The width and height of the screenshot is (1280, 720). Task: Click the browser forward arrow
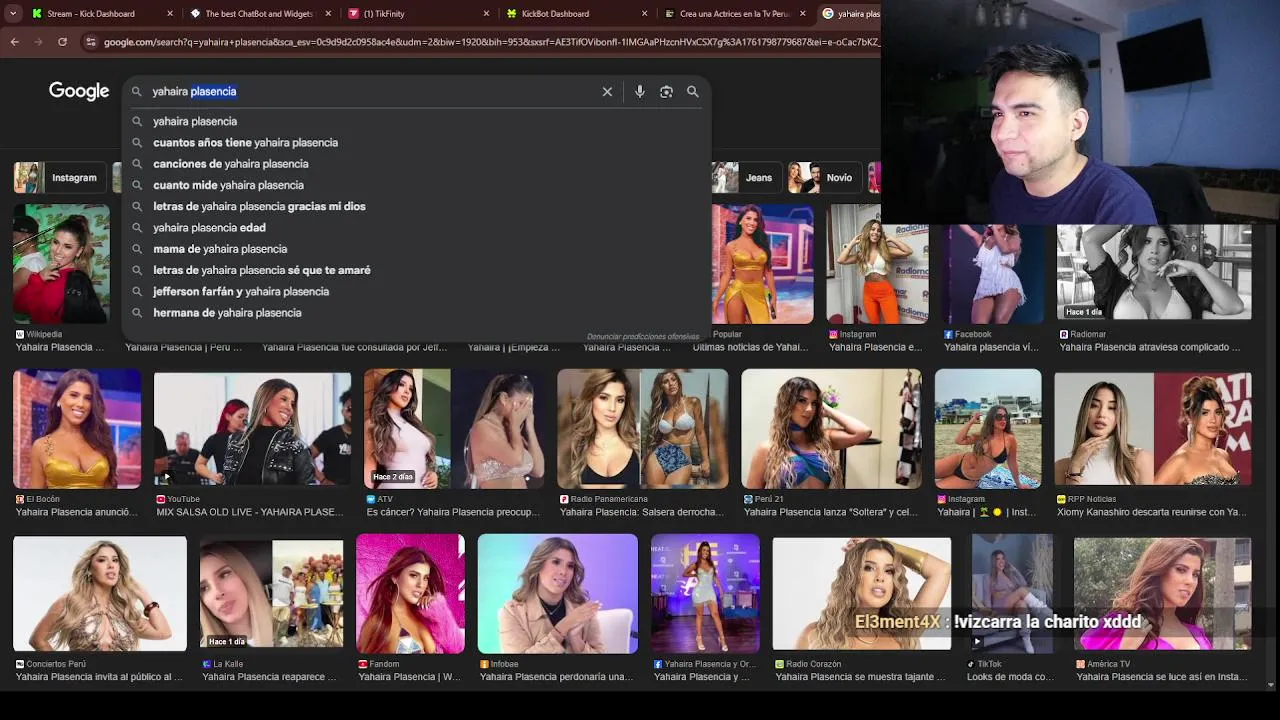tap(38, 42)
